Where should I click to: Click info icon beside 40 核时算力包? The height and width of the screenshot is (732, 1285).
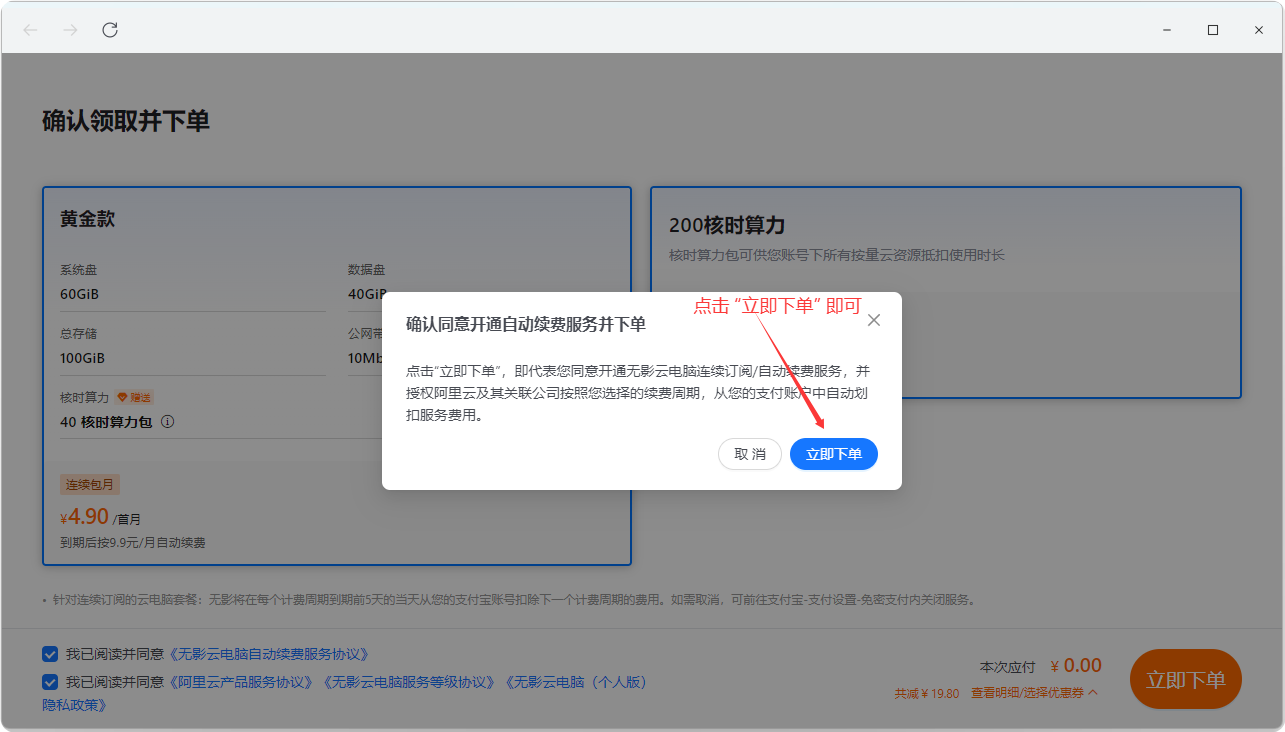click(x=168, y=422)
